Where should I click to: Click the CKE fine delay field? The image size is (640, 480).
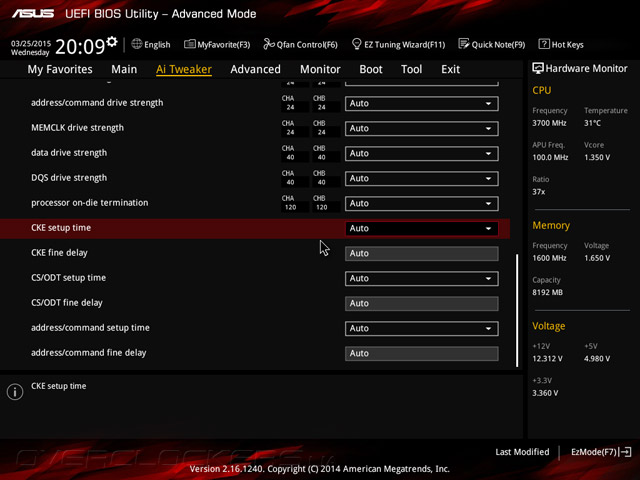tap(422, 253)
